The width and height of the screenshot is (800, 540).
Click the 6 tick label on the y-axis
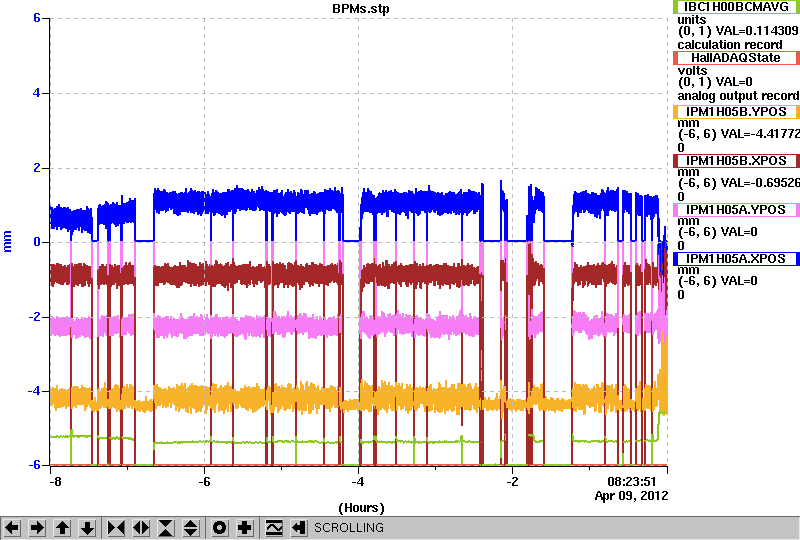coord(37,18)
